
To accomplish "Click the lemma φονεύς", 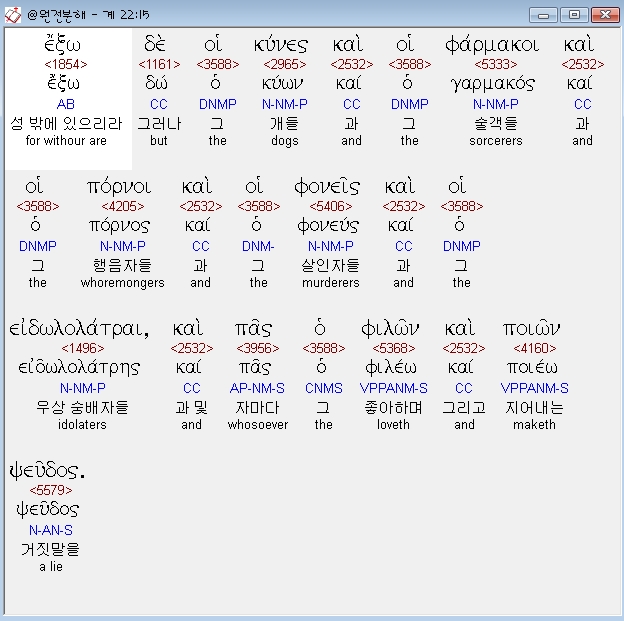I will [x=328, y=225].
